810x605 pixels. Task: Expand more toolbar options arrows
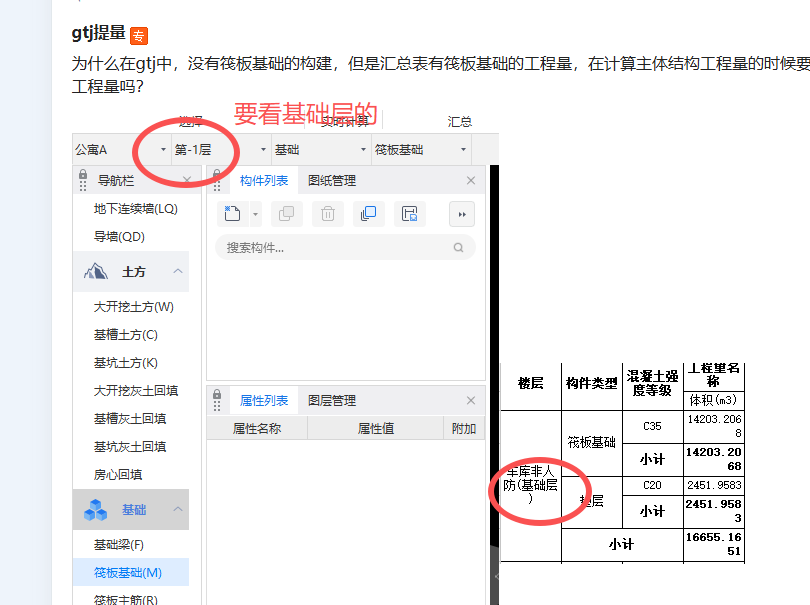tap(462, 214)
